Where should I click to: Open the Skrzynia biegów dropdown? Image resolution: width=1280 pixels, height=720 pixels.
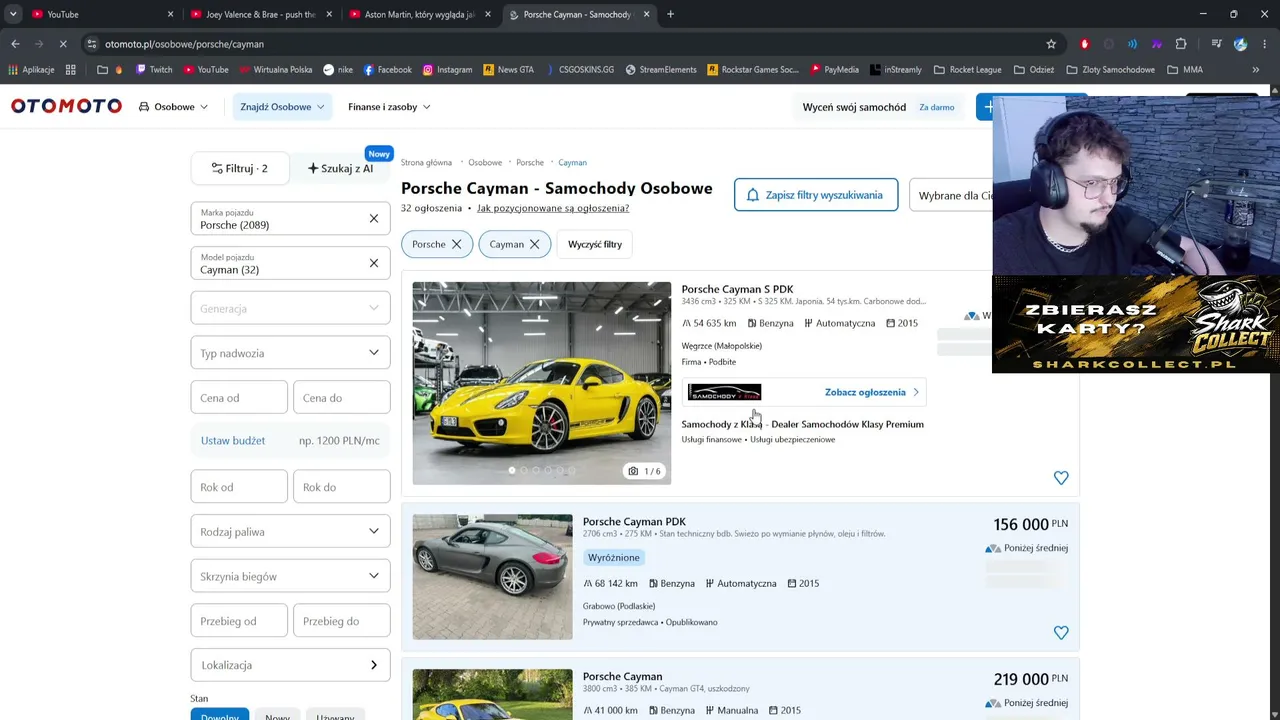[x=290, y=576]
